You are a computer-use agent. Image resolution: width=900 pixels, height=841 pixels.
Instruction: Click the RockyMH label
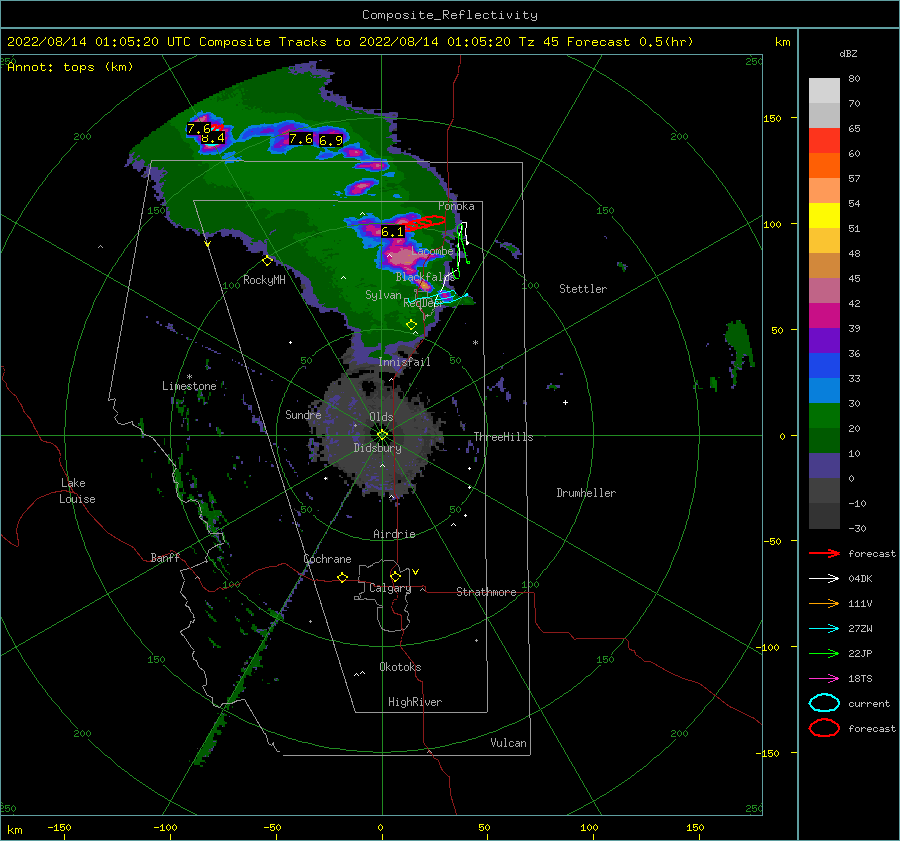(x=264, y=280)
